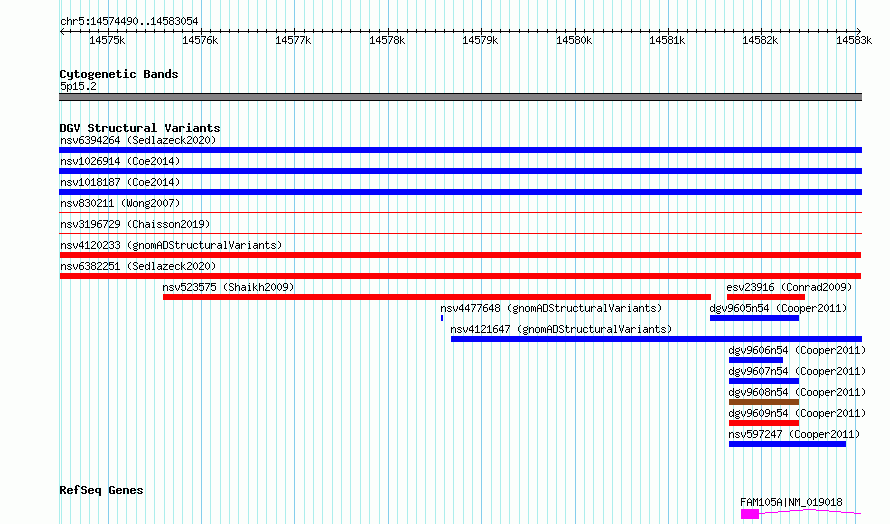
Task: Open the nsv597247 (Cooper2011) label
Action: pos(794,434)
